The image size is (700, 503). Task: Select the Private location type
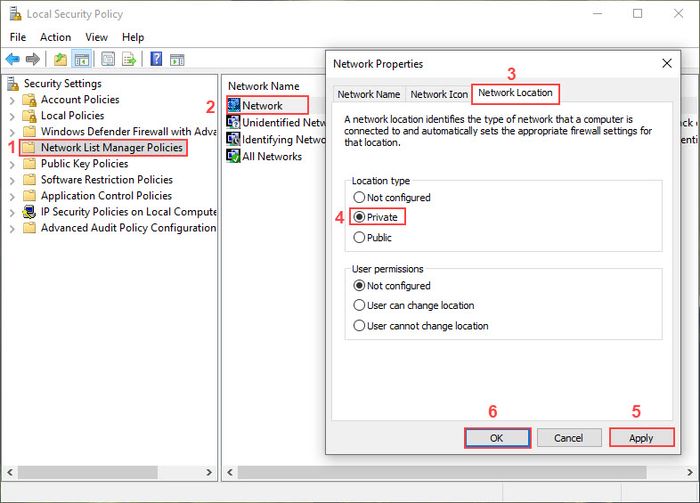click(359, 216)
